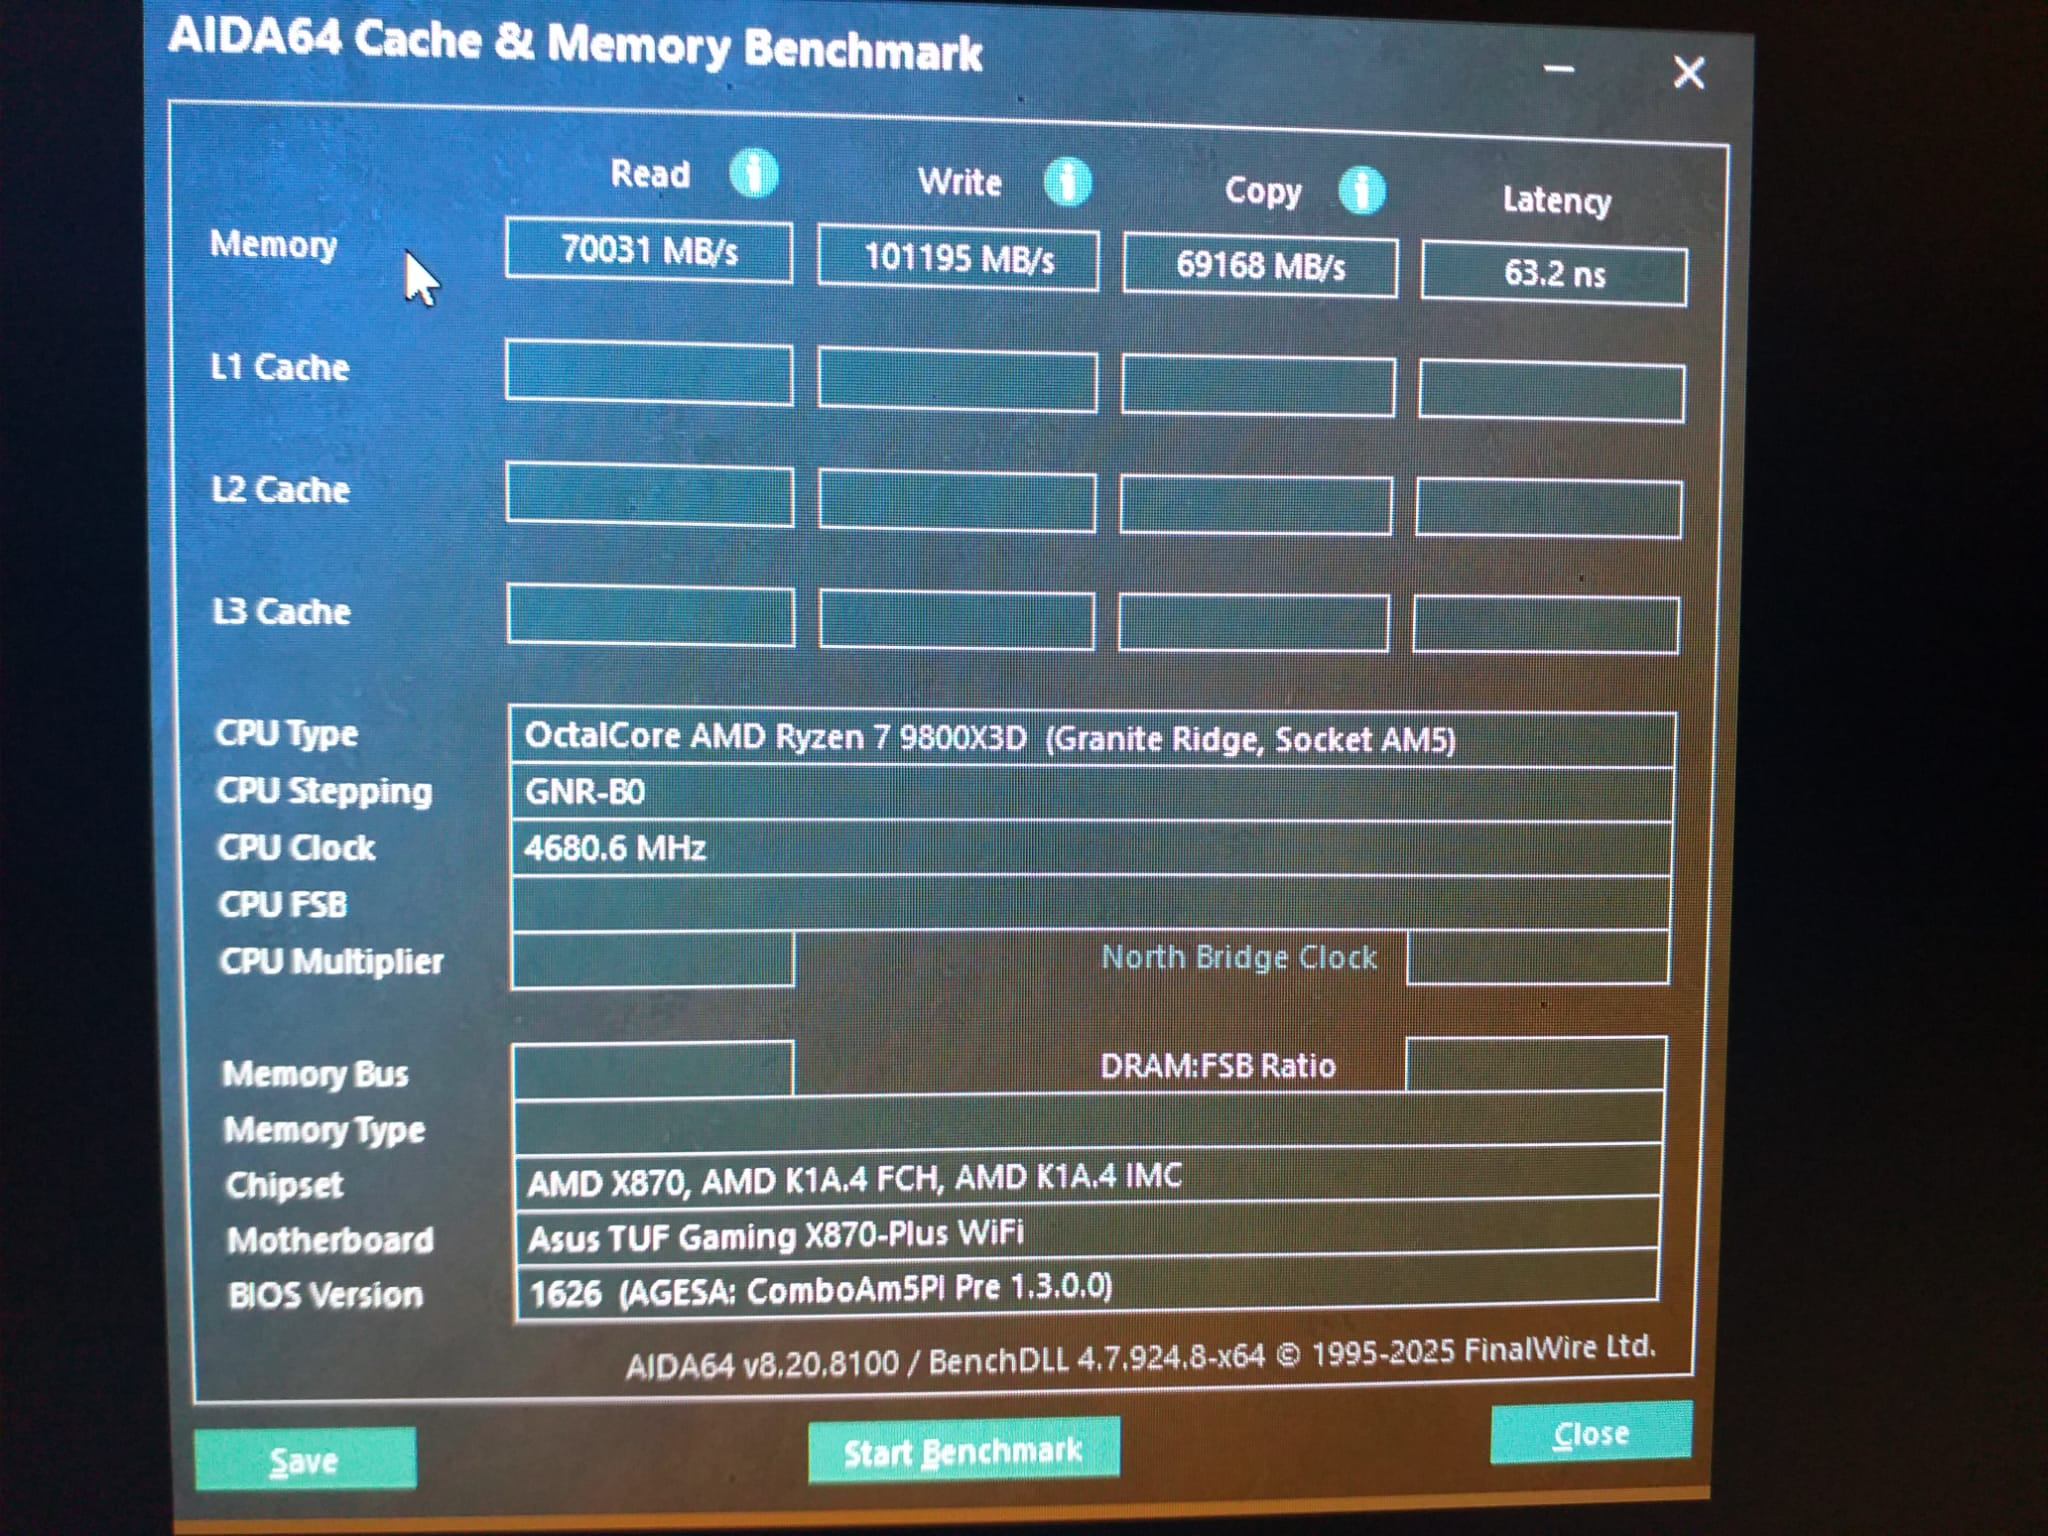Minimize the AIDA64 benchmark window
Image resolution: width=2048 pixels, height=1536 pixels.
pos(1559,69)
